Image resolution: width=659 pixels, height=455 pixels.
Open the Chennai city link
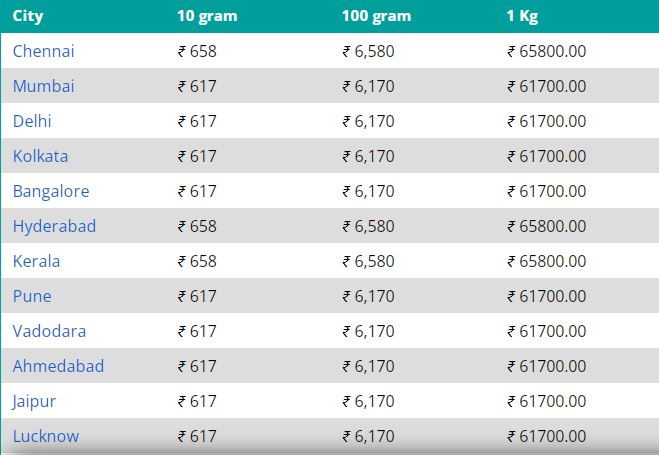pyautogui.click(x=43, y=51)
